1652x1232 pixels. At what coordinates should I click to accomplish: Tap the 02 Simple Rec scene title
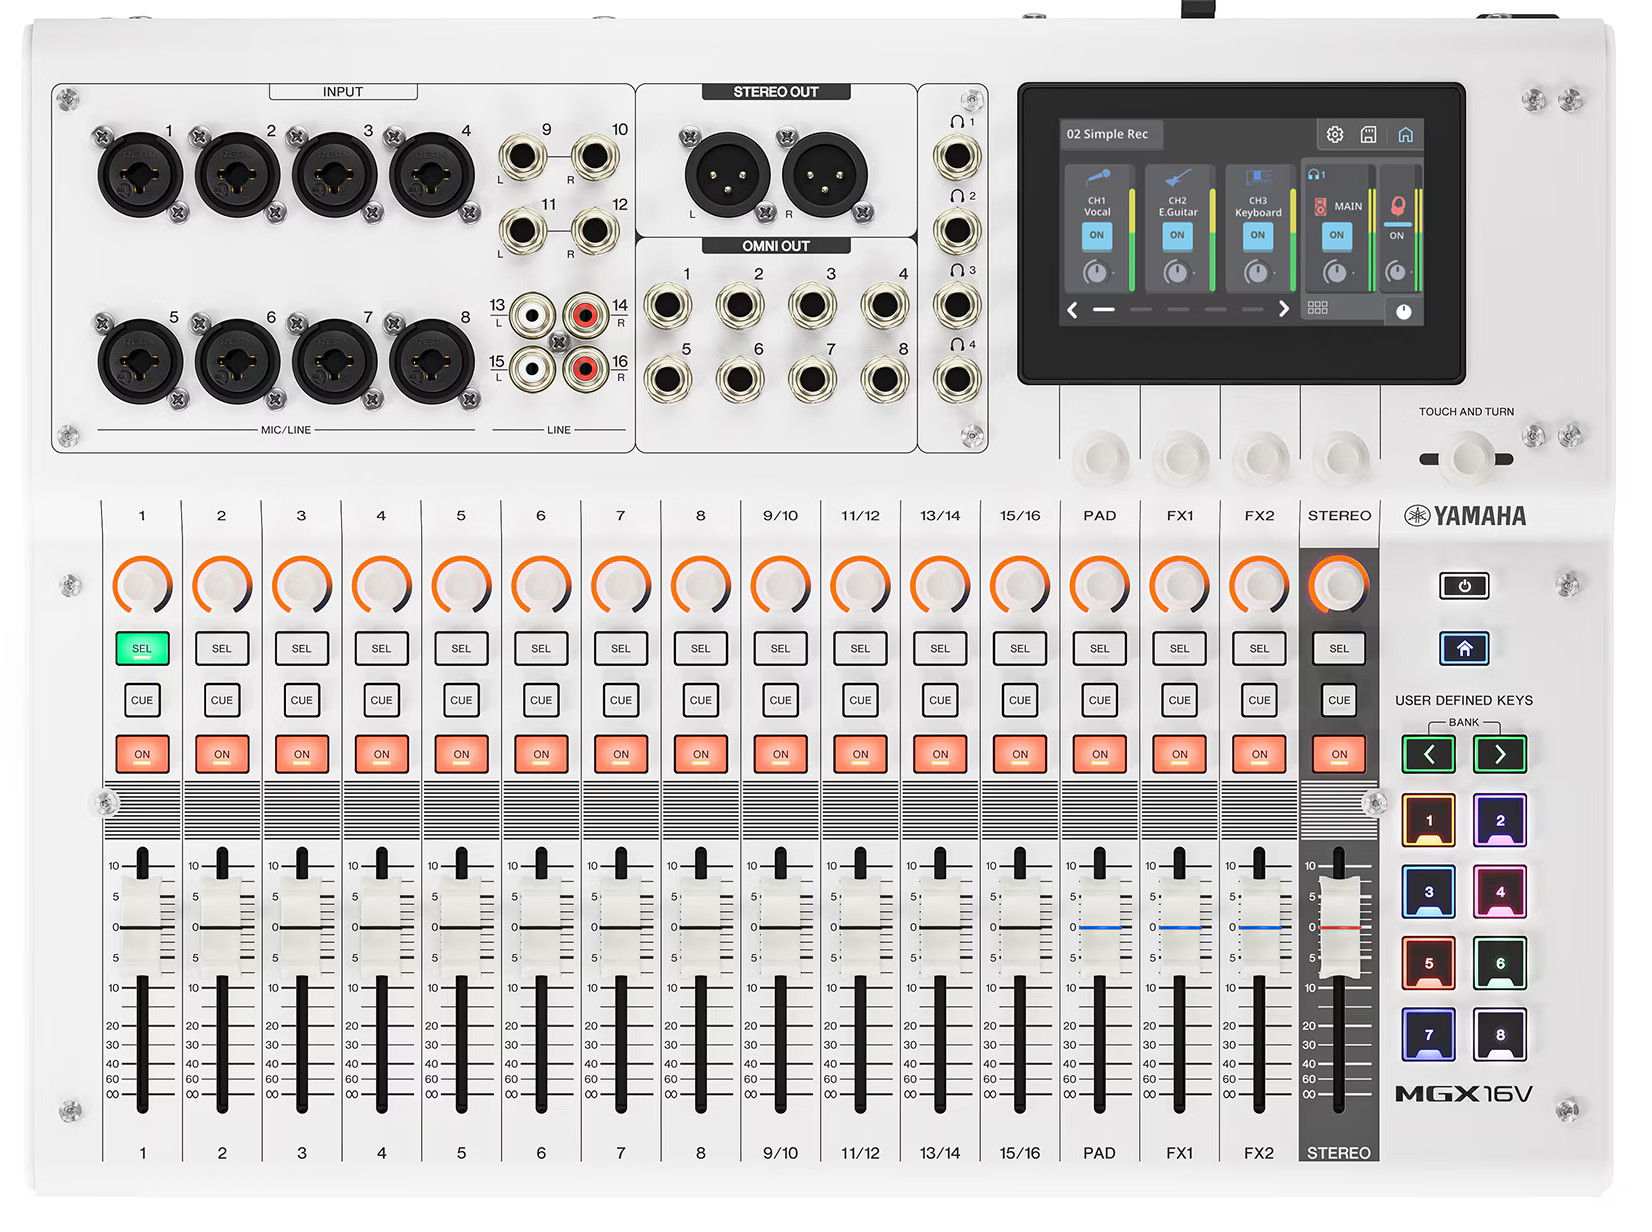[x=1107, y=134]
